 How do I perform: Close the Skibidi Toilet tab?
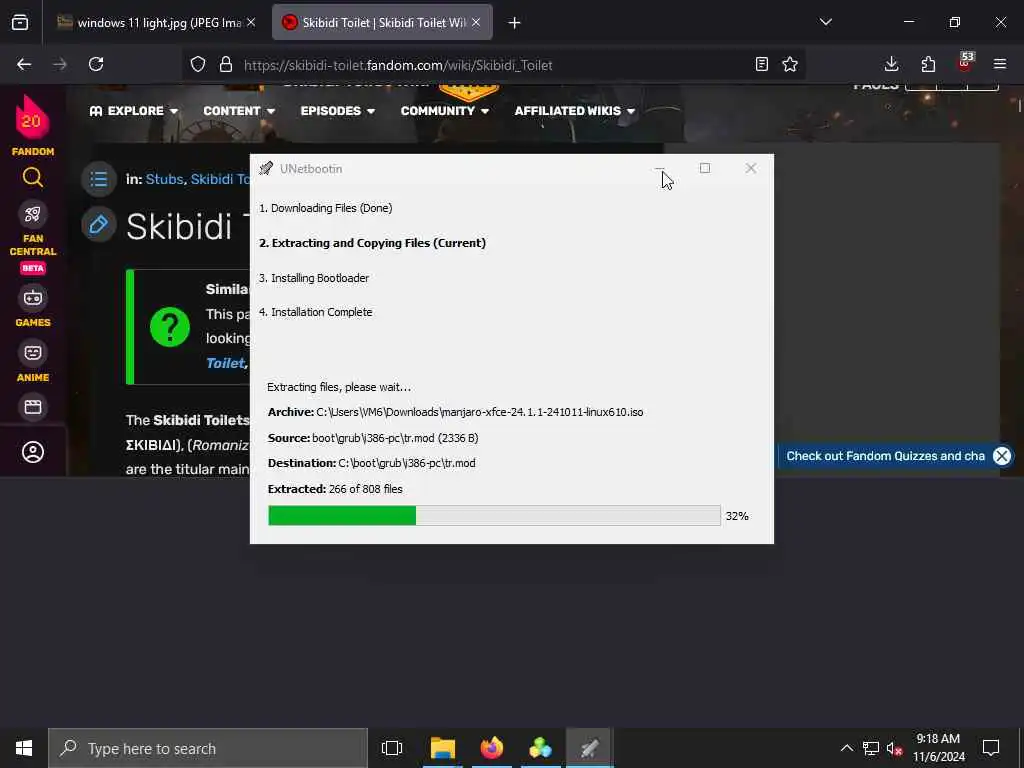pyautogui.click(x=476, y=23)
